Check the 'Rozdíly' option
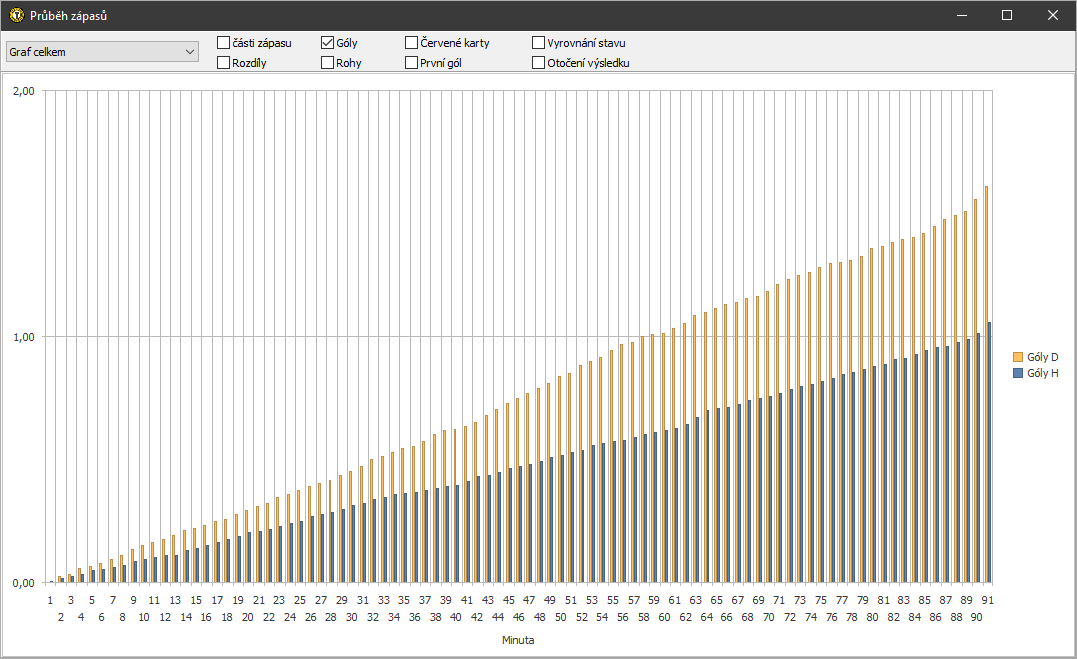 tap(223, 63)
